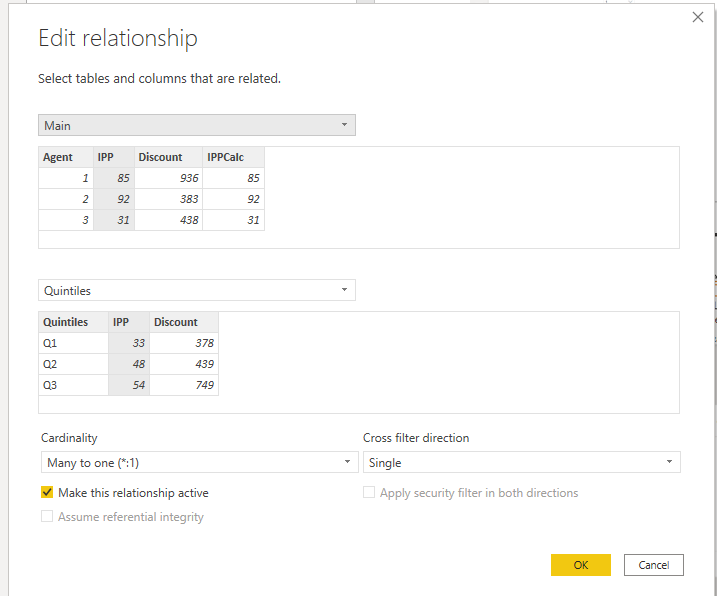Toggle Make this relationship active checkbox
The image size is (717, 596).
click(x=47, y=492)
